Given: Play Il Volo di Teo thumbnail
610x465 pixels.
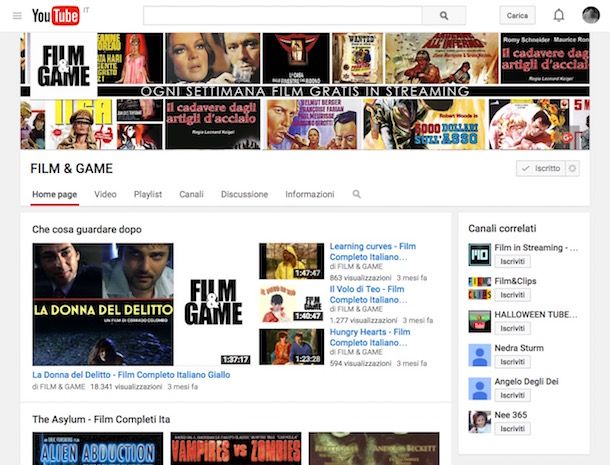Looking at the screenshot, I should point(291,304).
